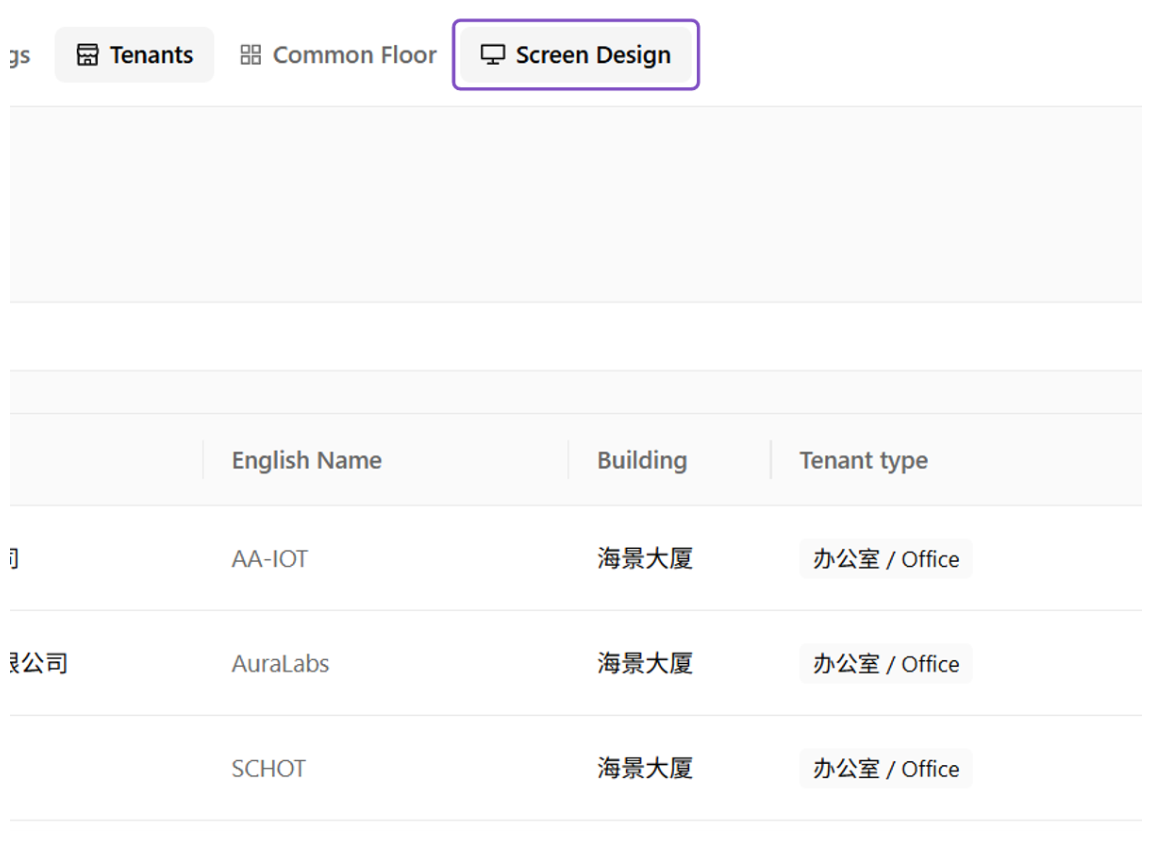1152x841 pixels.
Task: Click the Tenant type column header
Action: pos(863,460)
